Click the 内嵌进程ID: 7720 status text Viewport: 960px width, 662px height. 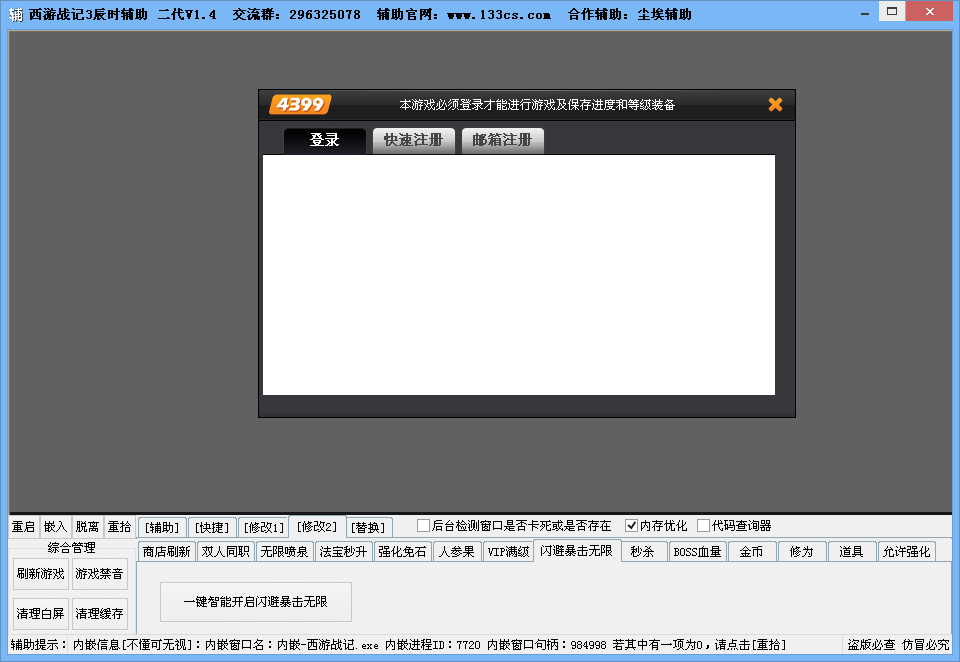[433, 645]
